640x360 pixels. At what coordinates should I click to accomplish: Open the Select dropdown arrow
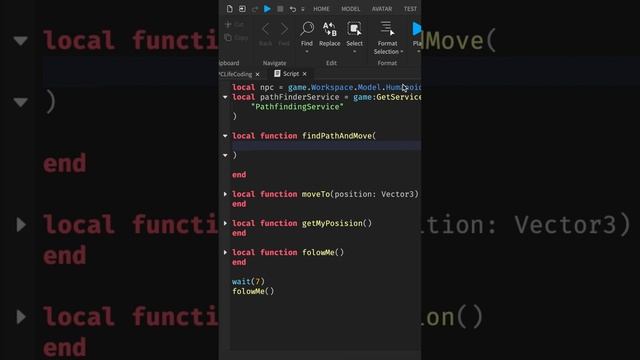coord(354,52)
